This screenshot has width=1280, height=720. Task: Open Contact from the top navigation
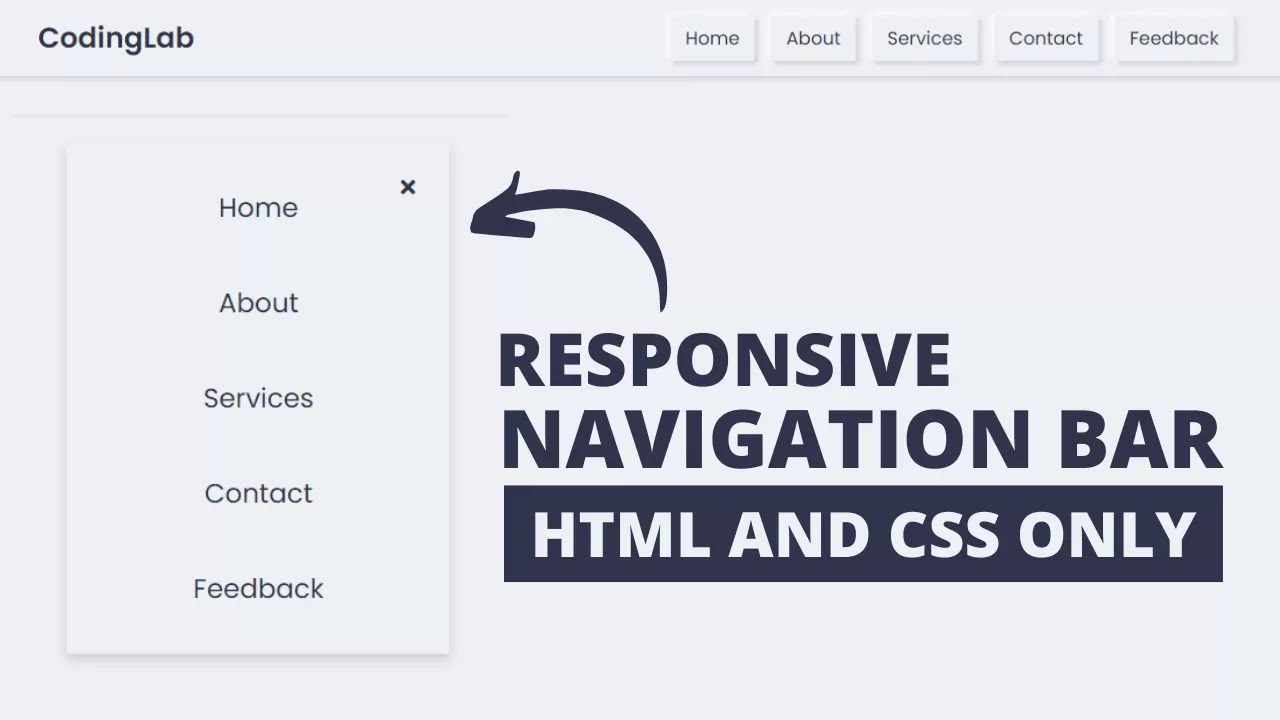[1046, 38]
